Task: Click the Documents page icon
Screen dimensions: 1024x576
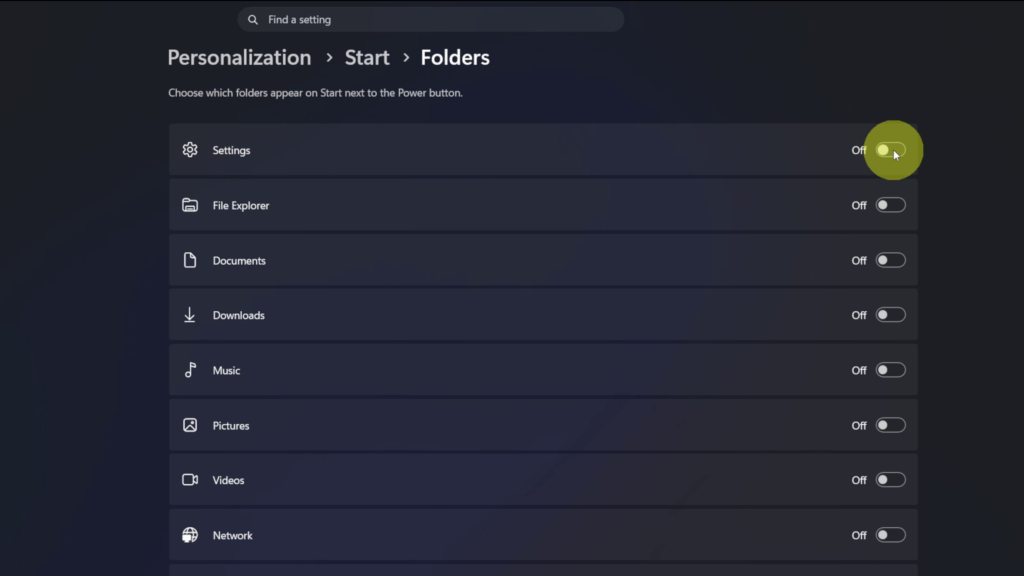Action: [190, 260]
